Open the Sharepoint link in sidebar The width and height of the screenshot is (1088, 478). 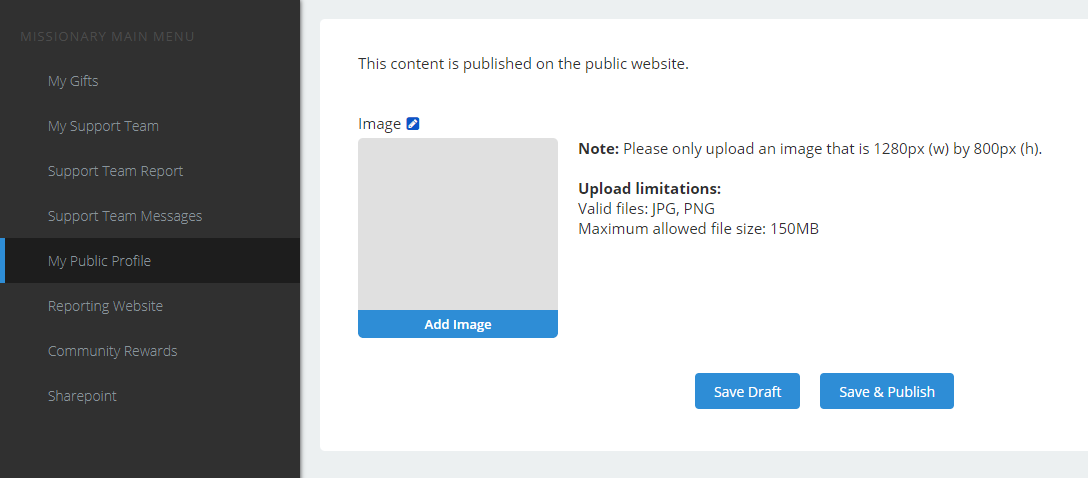click(82, 396)
